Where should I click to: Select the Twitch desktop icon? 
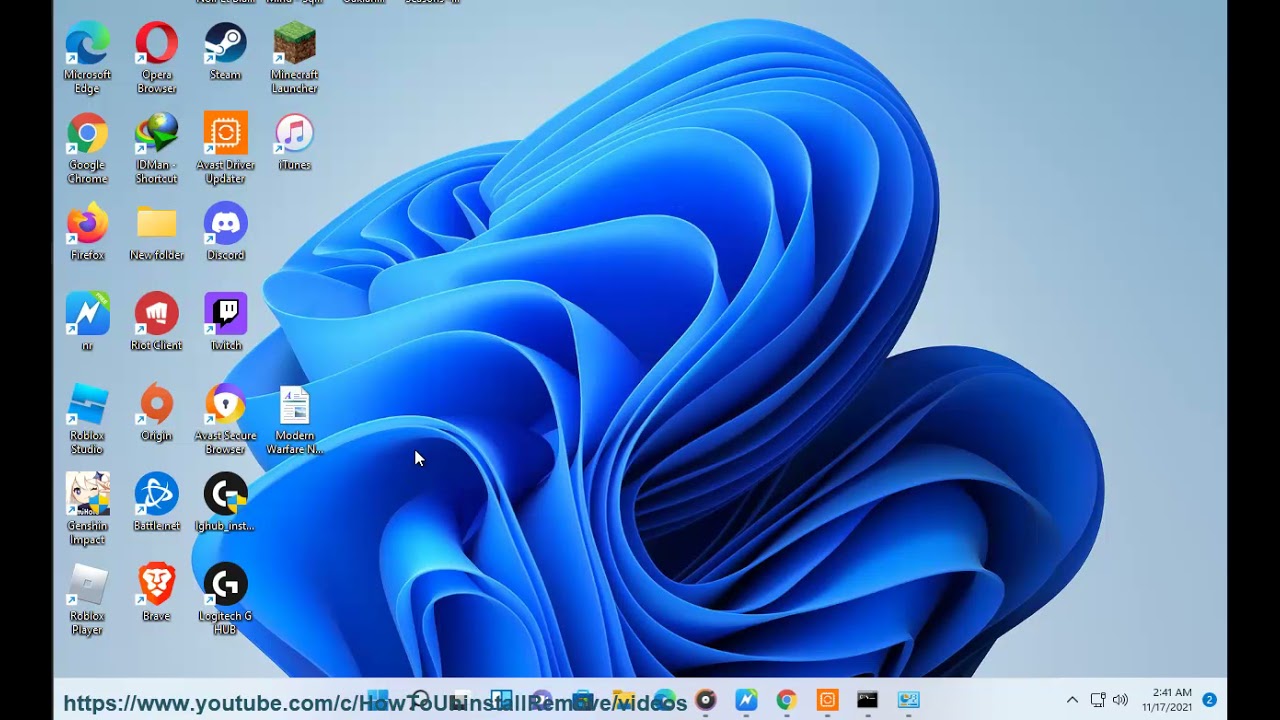[x=225, y=323]
